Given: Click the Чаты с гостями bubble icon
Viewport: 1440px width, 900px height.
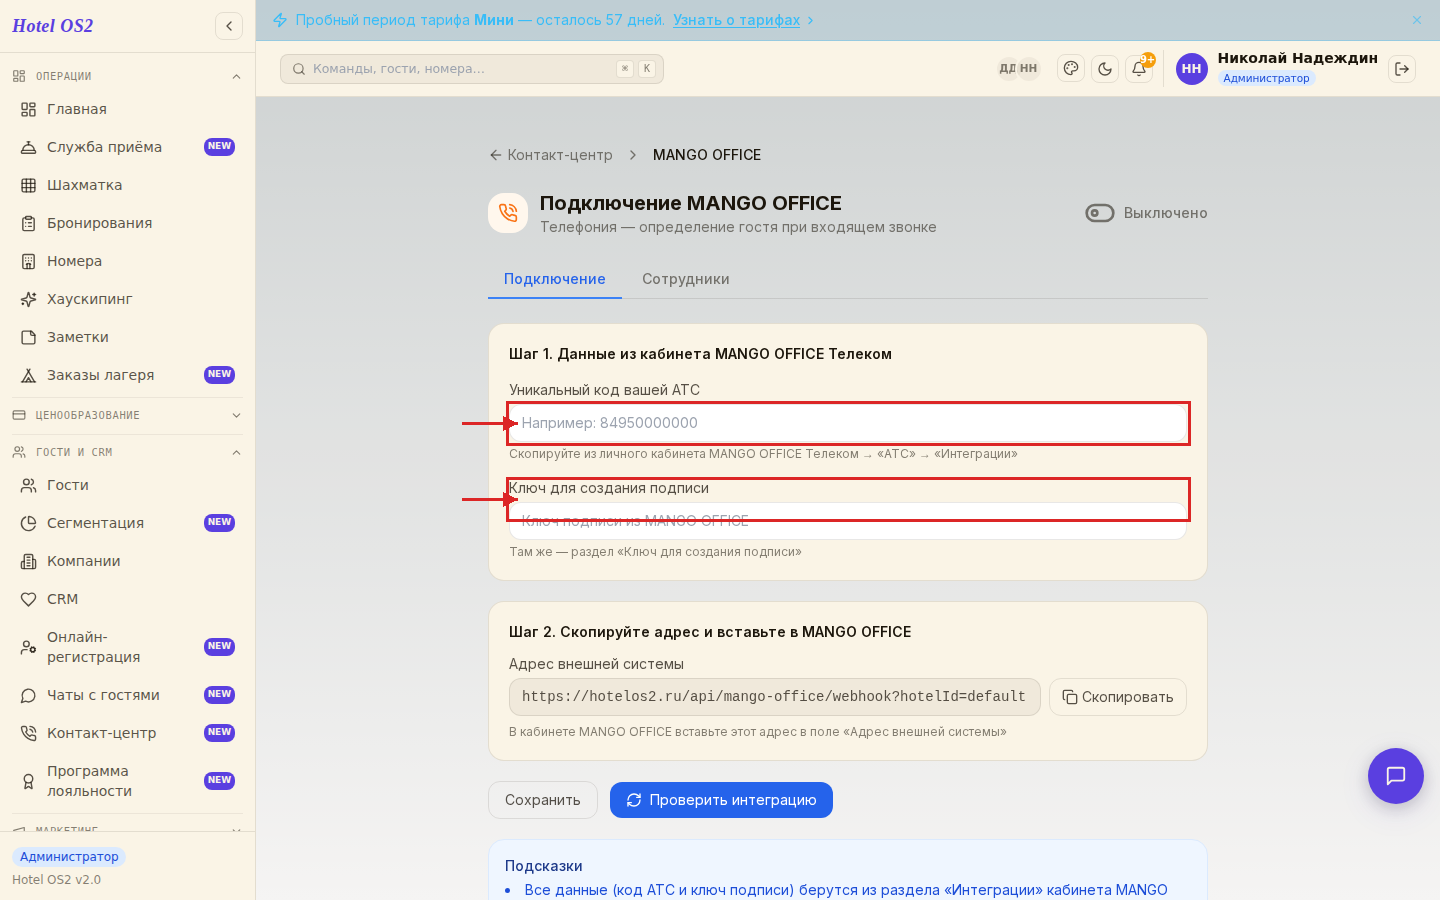Looking at the screenshot, I should (x=28, y=695).
